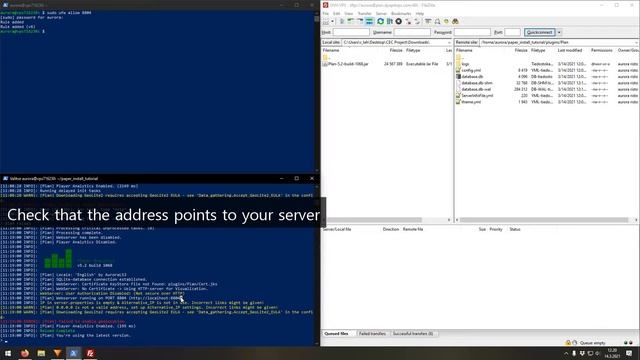This screenshot has width=640, height=360.
Task: Open the orange cone app in taskbar
Action: click(x=58, y=353)
